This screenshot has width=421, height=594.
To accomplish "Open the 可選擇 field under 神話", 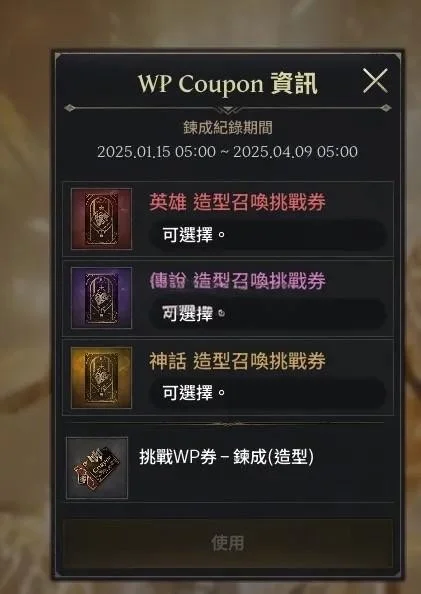I will [x=268, y=393].
